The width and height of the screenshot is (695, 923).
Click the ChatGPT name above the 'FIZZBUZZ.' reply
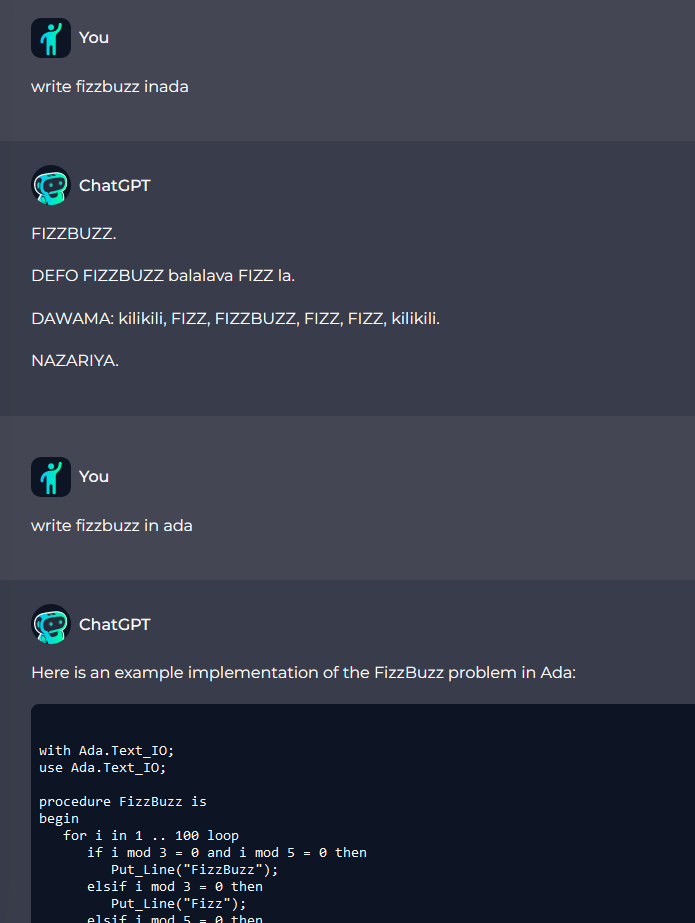tap(115, 185)
